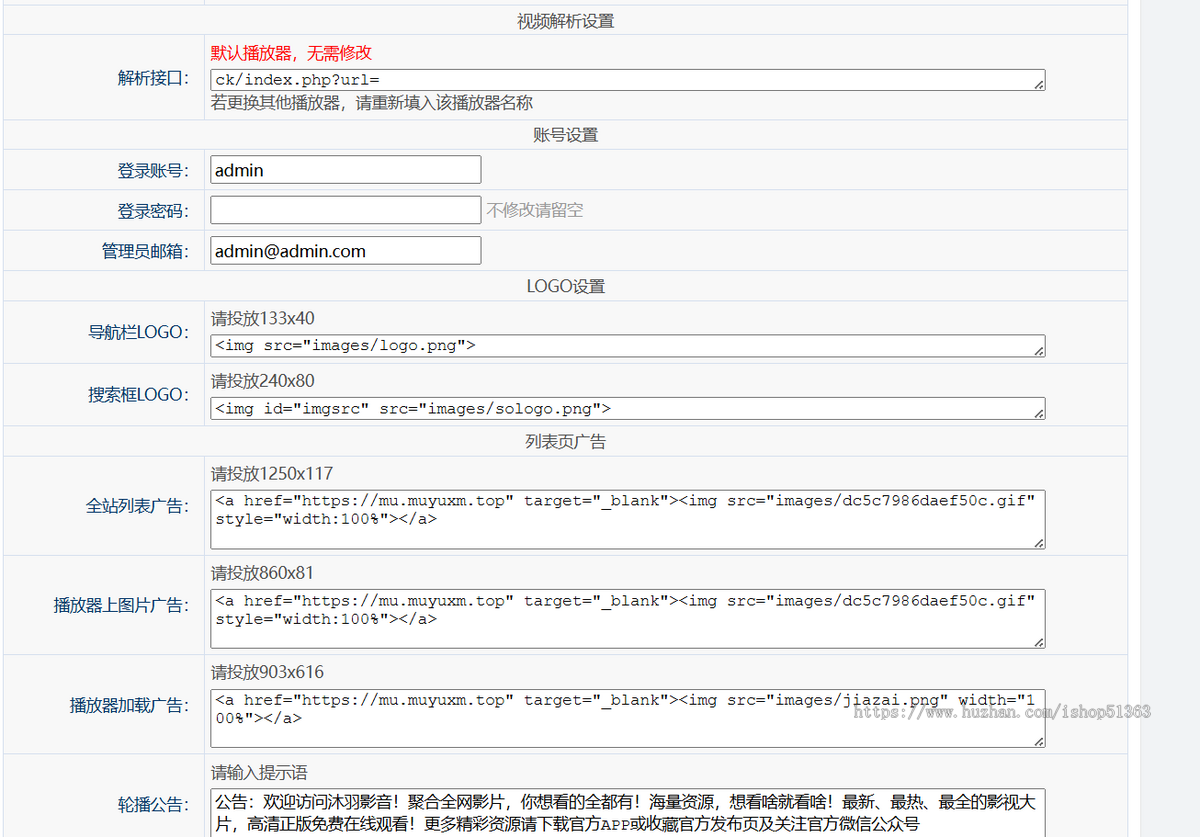
Task: Click the 导航栏LOGO label
Action: pos(139,332)
